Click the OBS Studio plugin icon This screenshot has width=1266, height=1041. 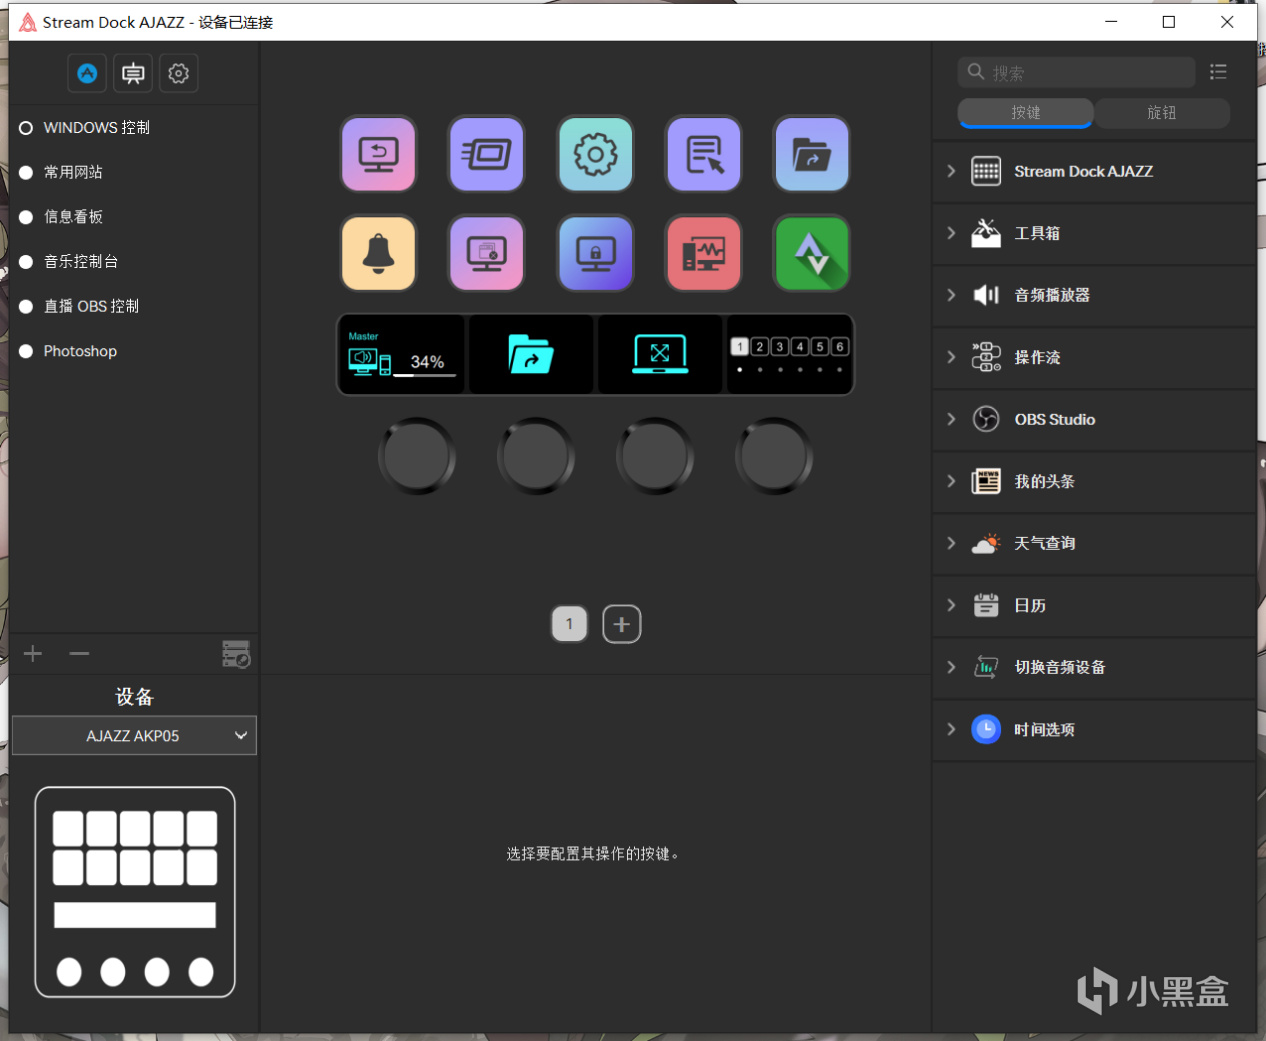tap(986, 419)
